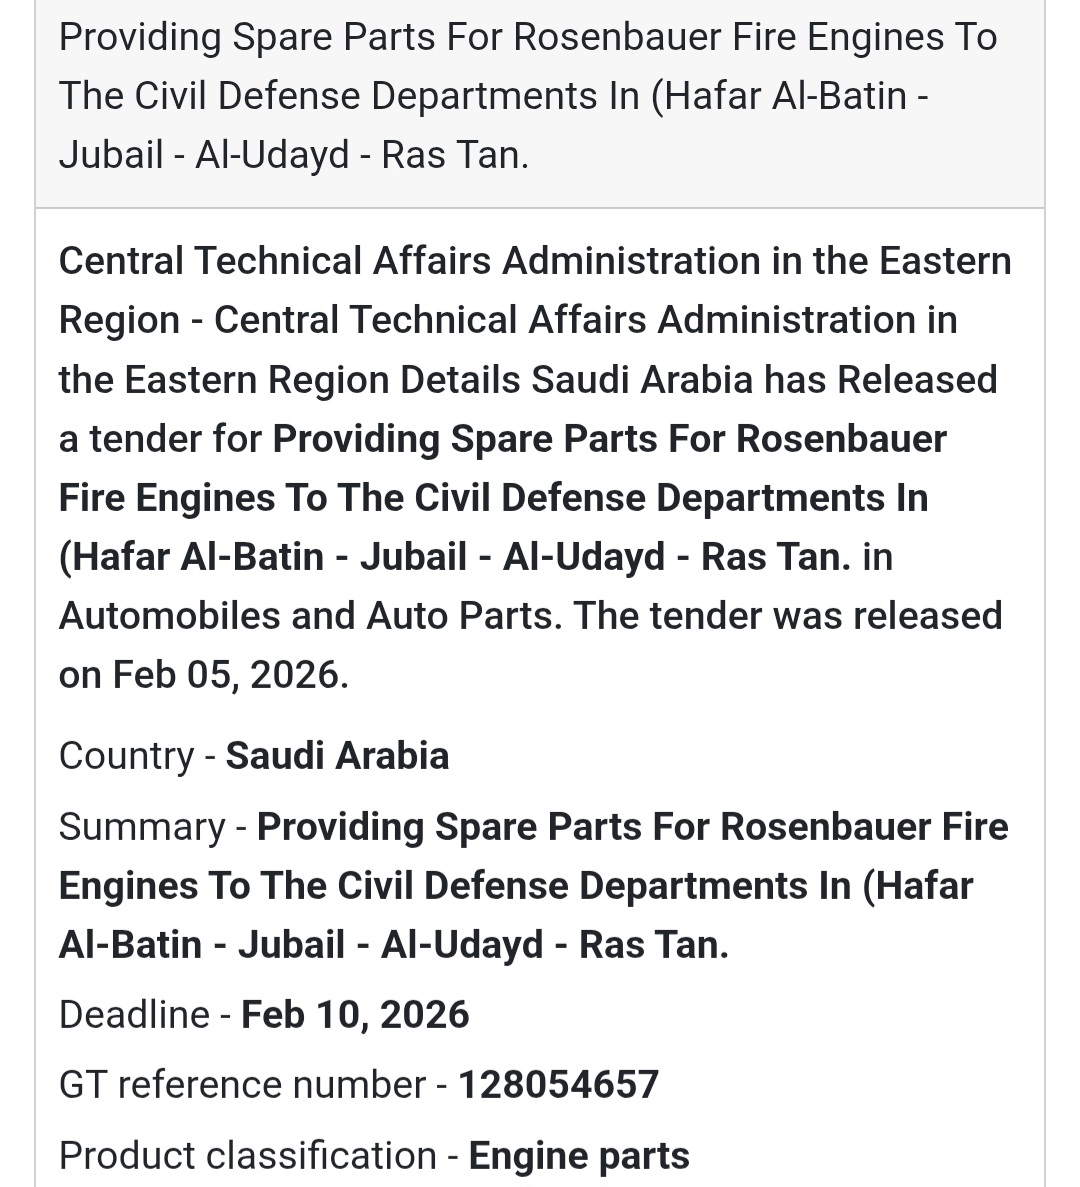Click 'Jubail' in the grey header box
1080x1187 pixels.
tap(105, 156)
